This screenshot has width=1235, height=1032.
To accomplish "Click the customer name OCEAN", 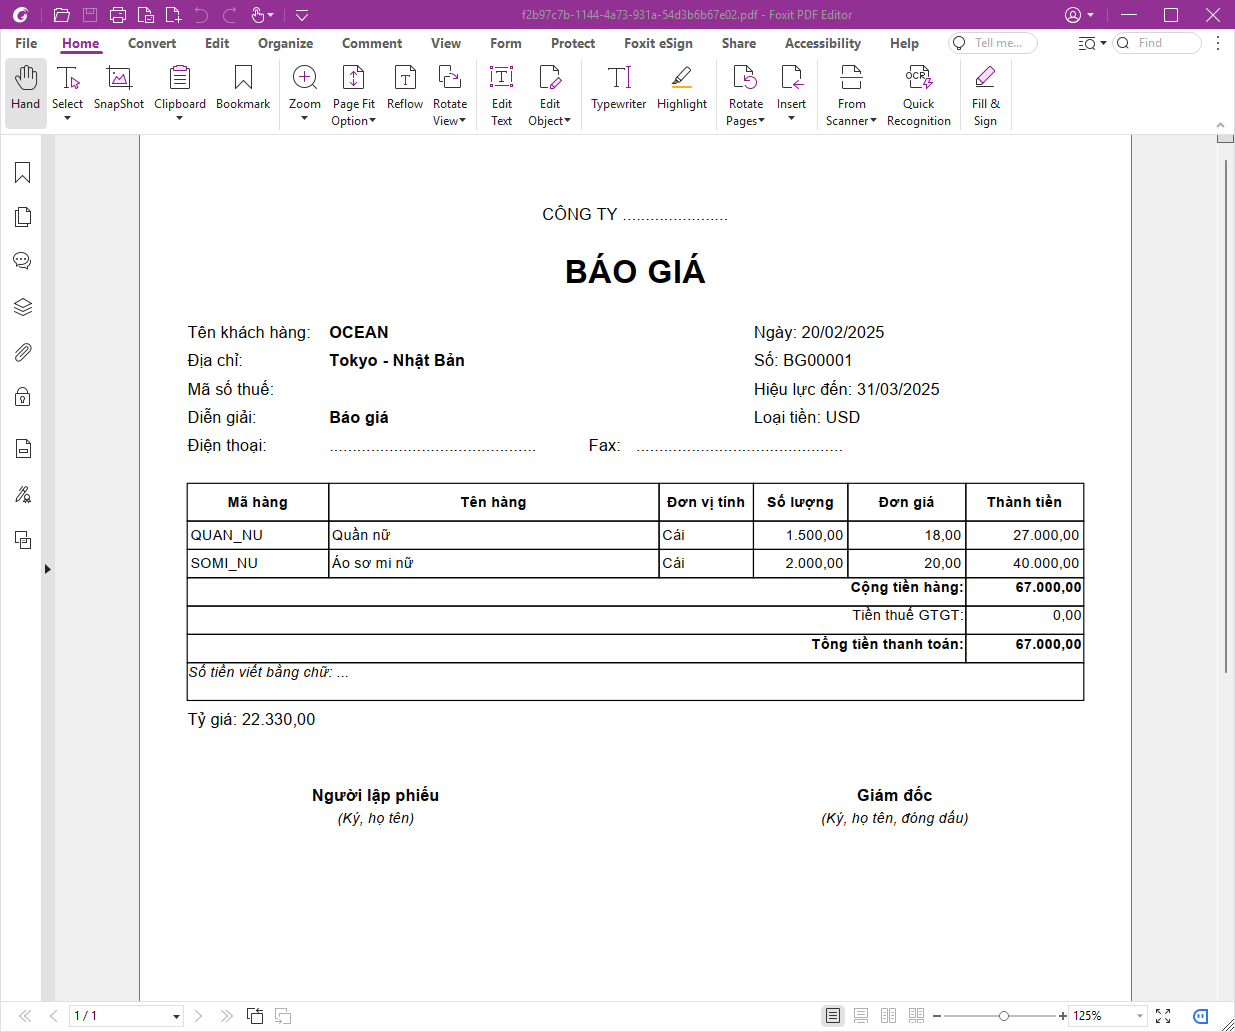I will (x=359, y=332).
